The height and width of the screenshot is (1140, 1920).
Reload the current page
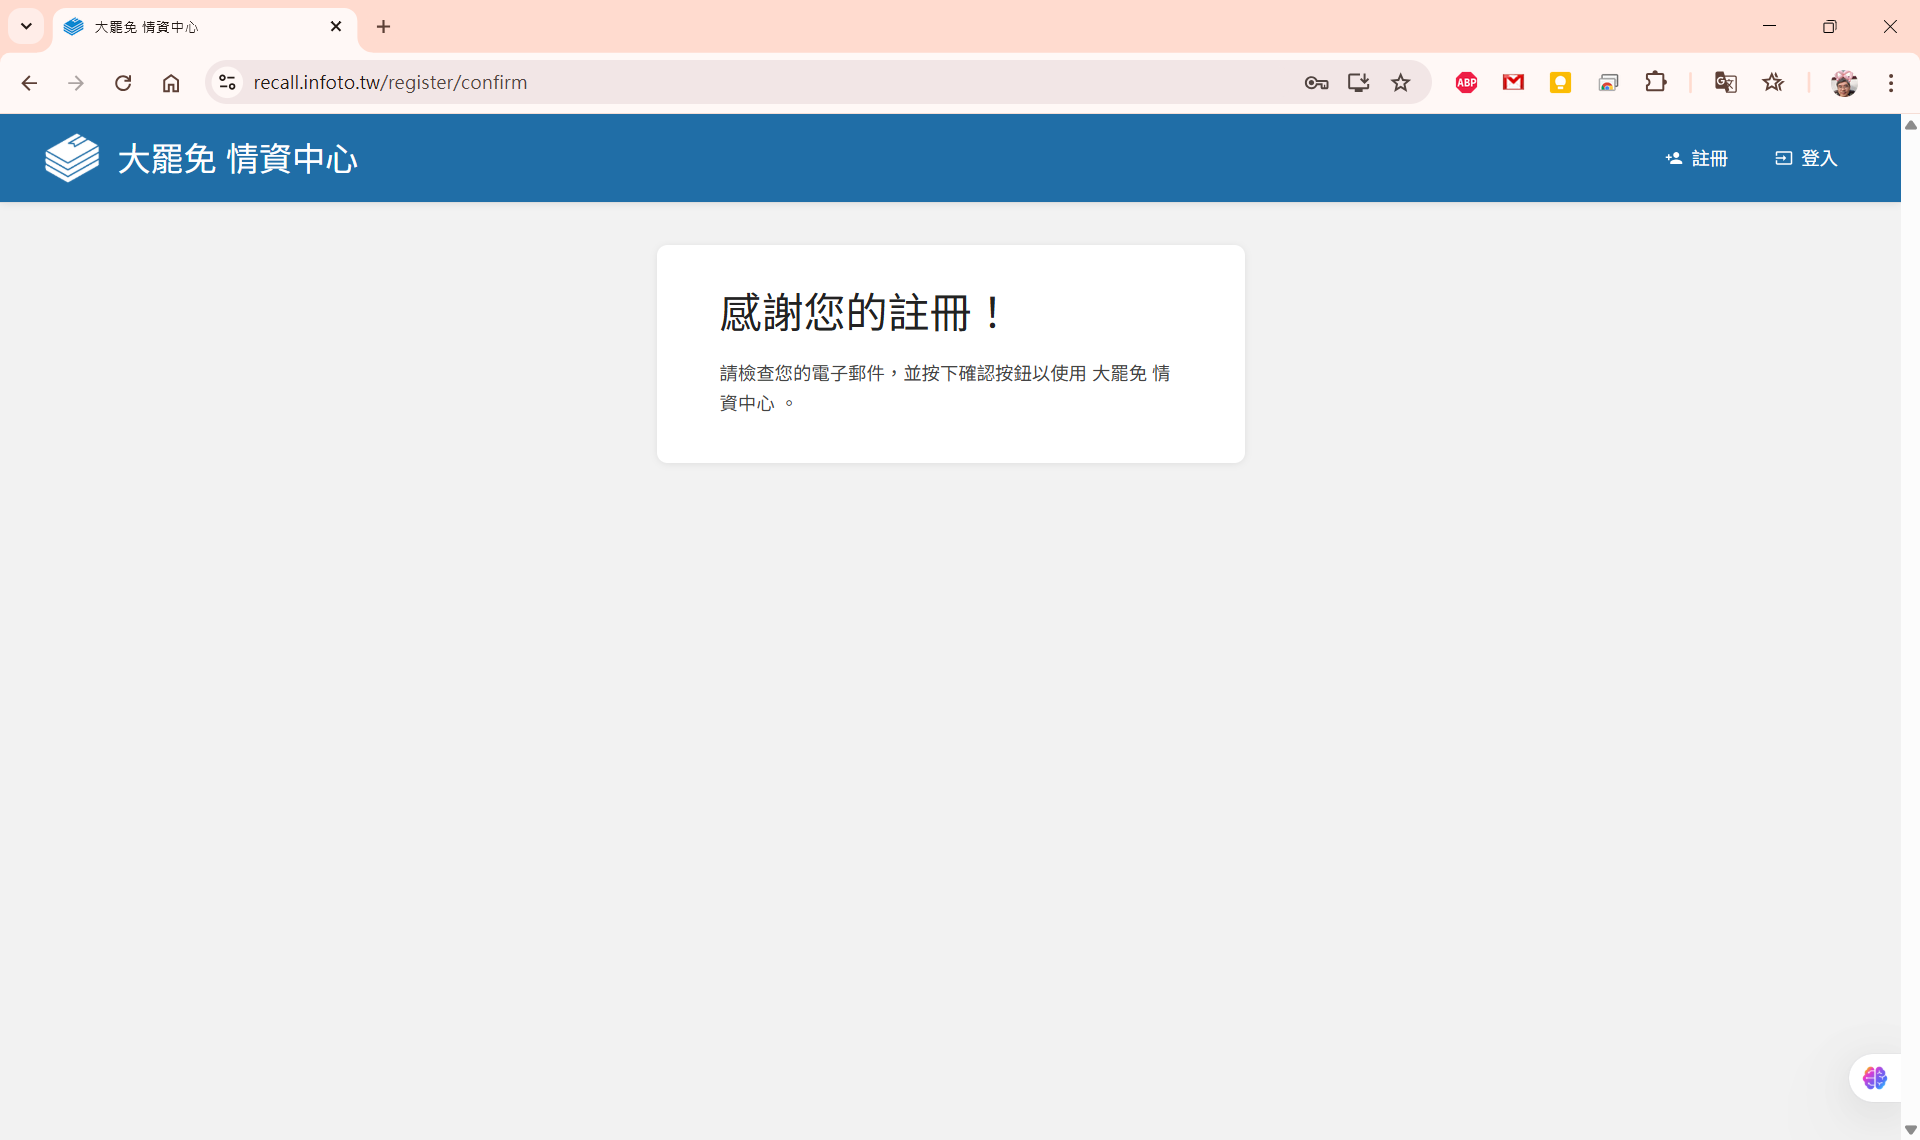point(123,83)
